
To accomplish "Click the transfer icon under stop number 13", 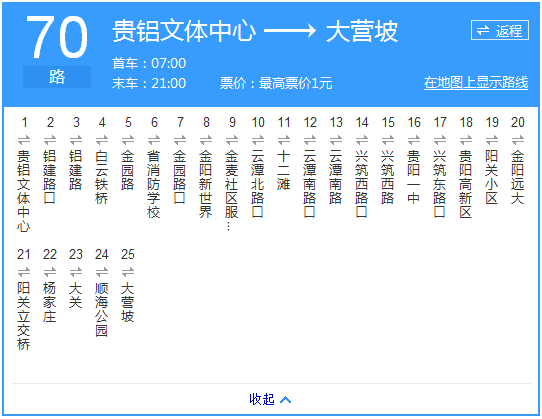I will point(336,140).
